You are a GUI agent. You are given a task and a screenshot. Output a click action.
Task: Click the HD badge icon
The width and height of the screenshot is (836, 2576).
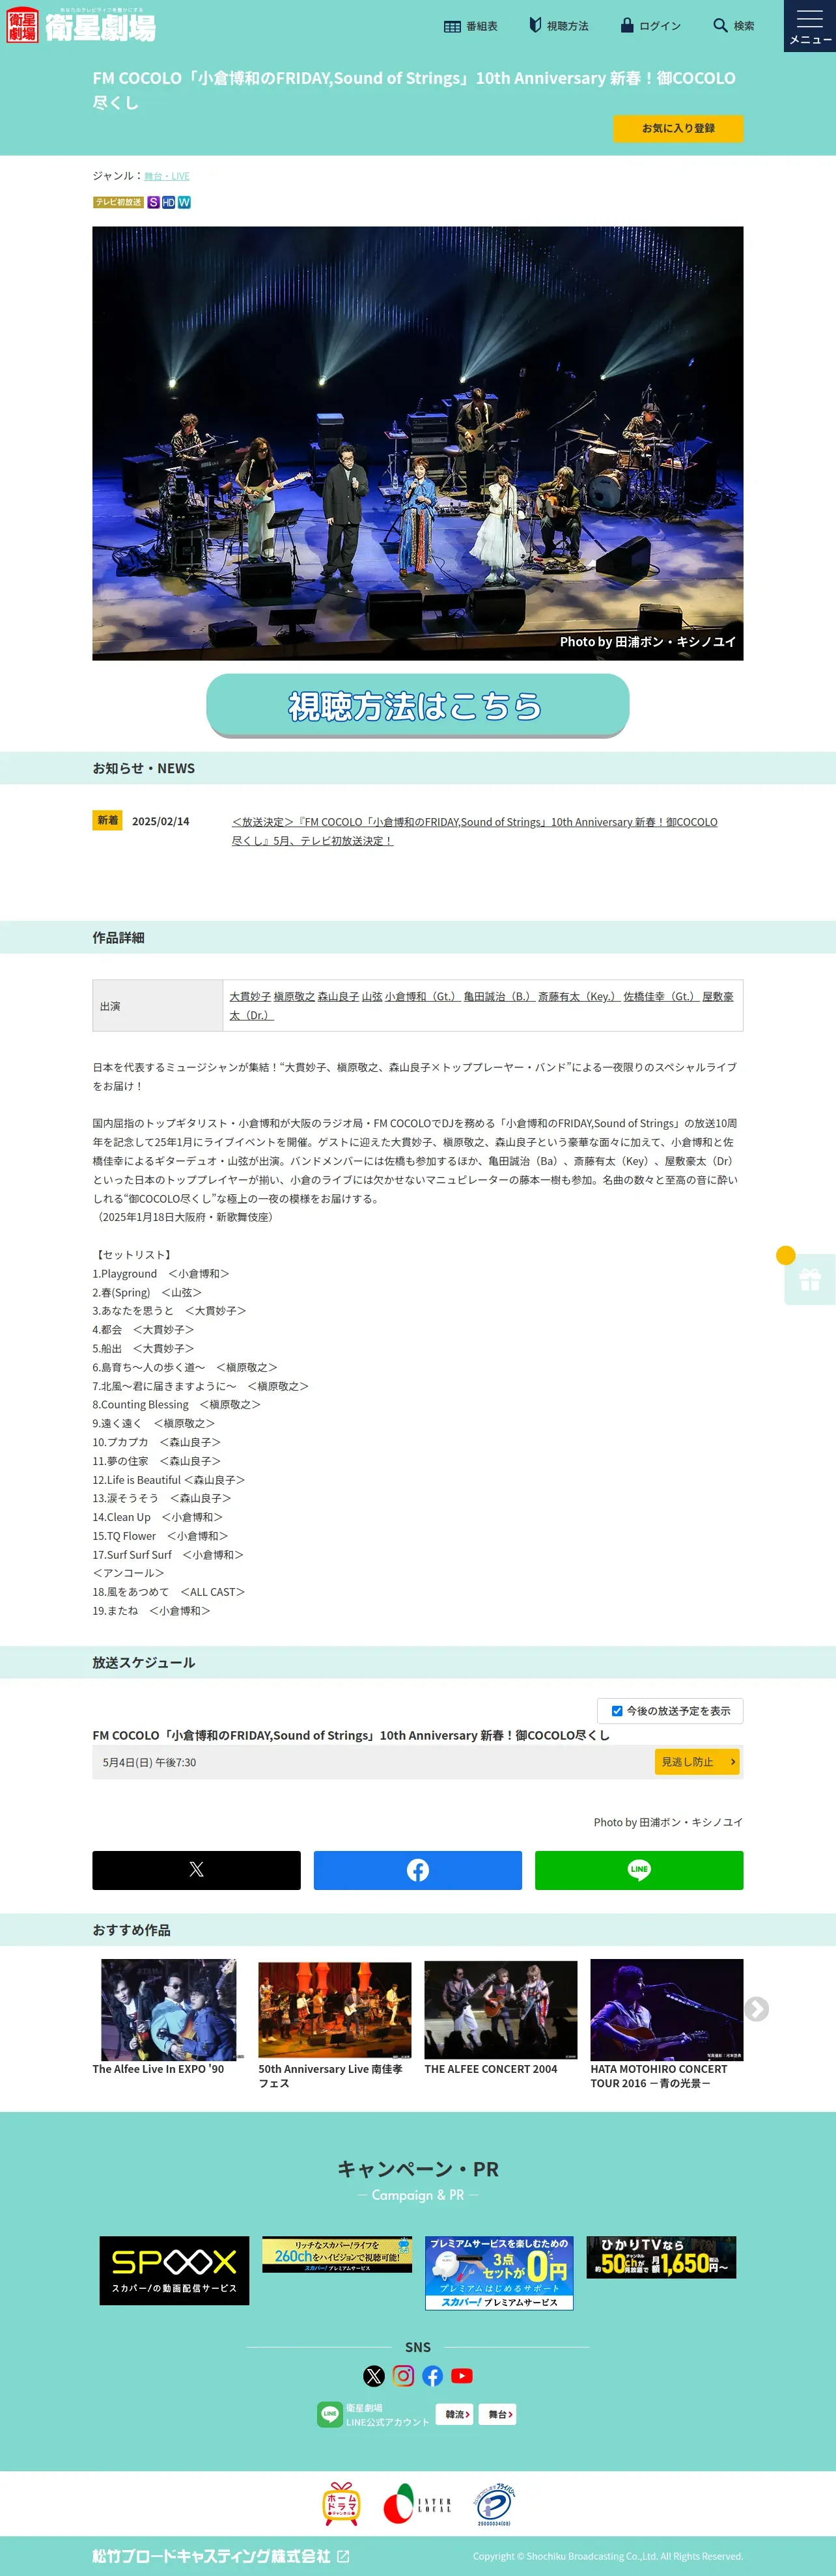168,202
